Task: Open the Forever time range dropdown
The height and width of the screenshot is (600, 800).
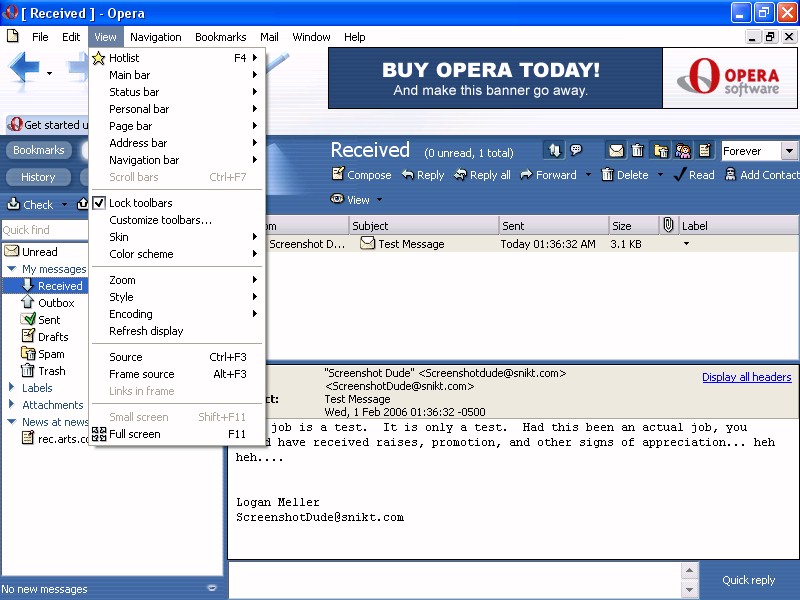Action: click(x=789, y=151)
